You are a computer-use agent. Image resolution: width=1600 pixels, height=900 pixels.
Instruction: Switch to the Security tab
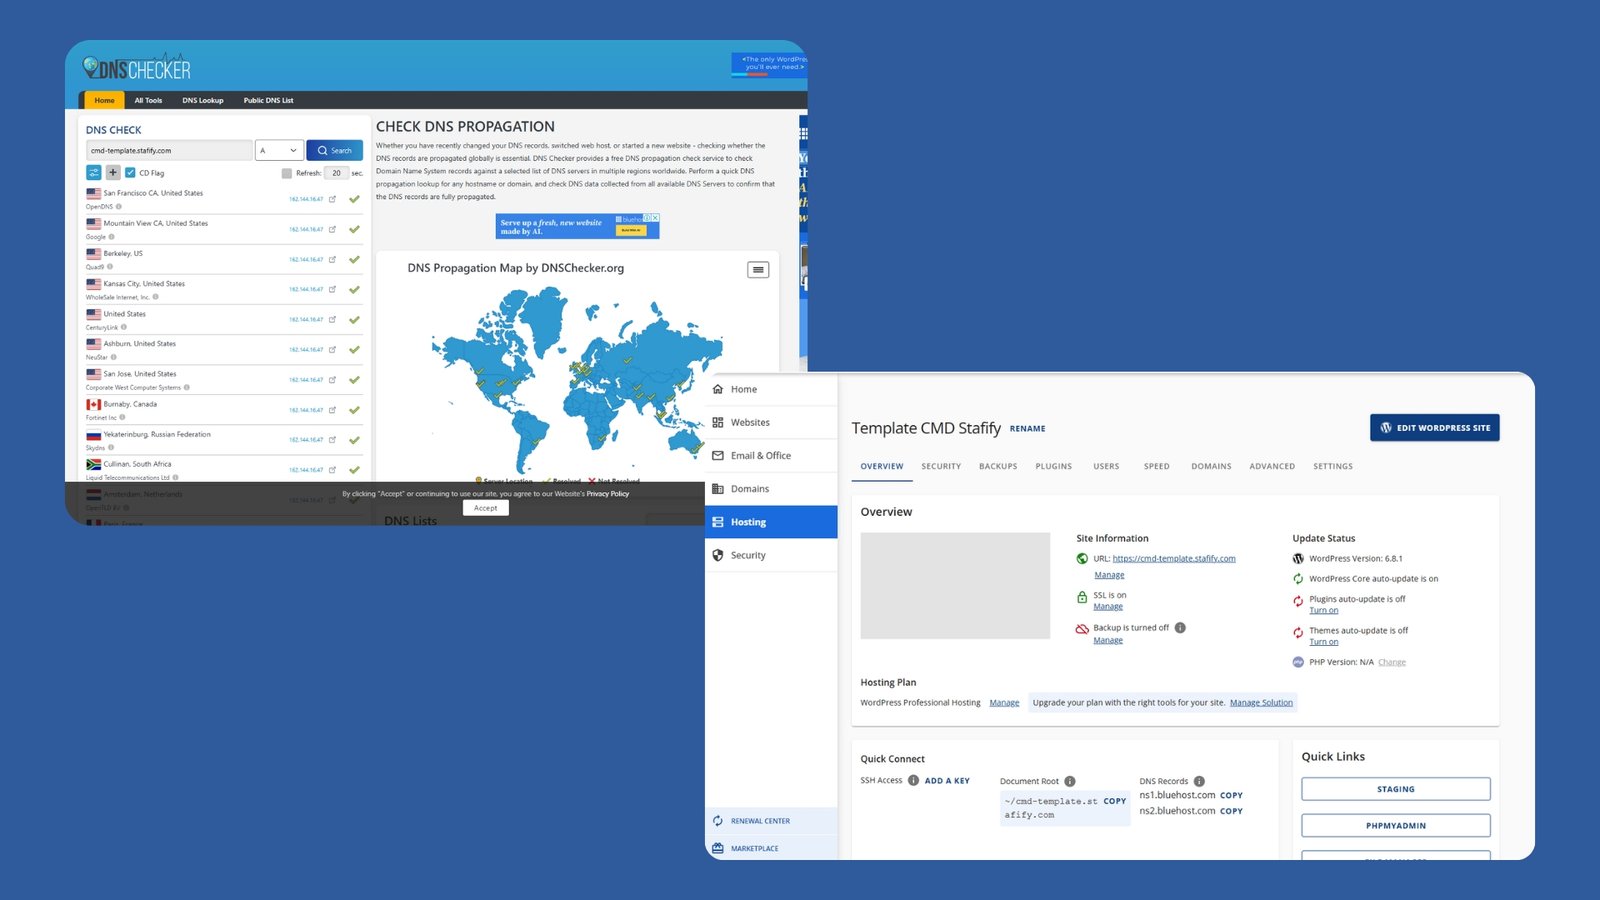940,467
